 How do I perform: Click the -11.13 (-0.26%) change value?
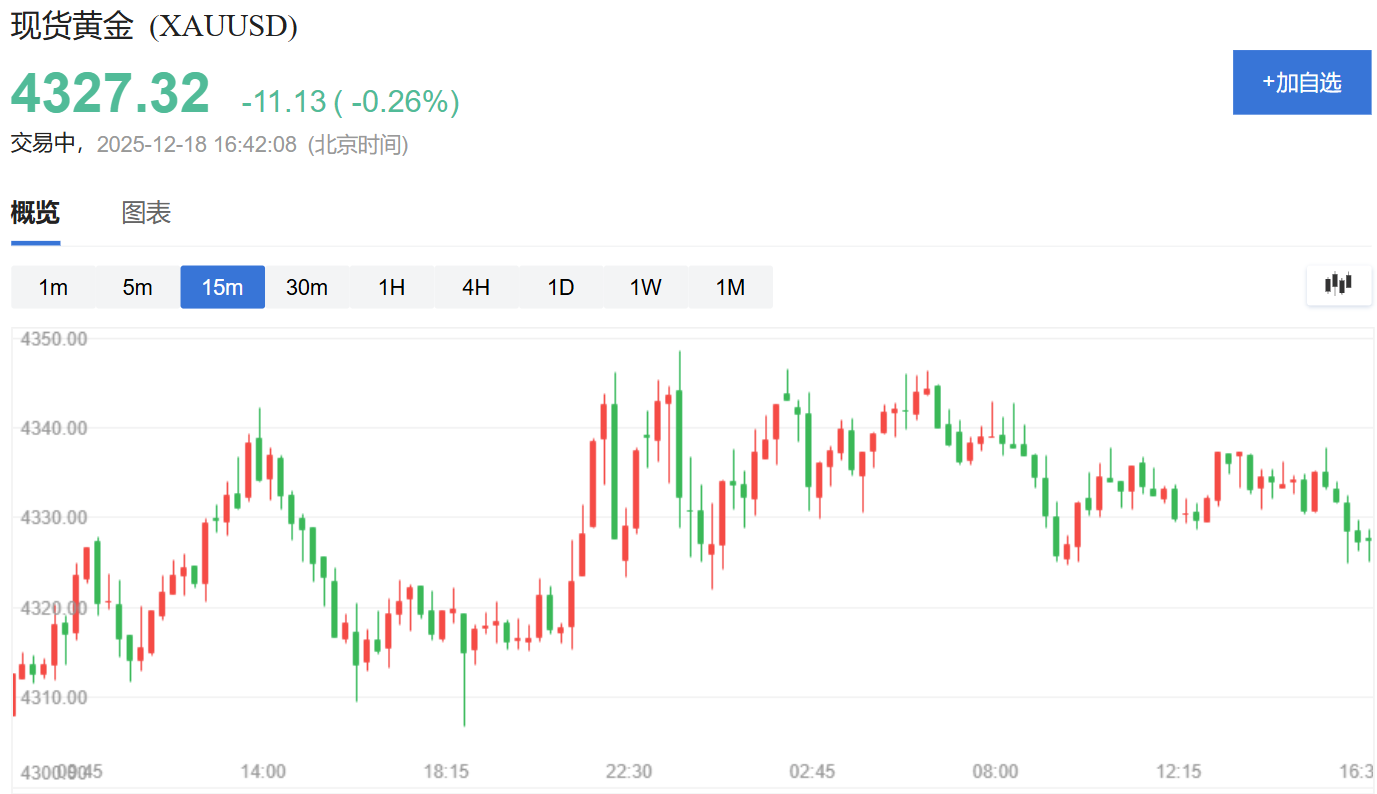[x=350, y=101]
